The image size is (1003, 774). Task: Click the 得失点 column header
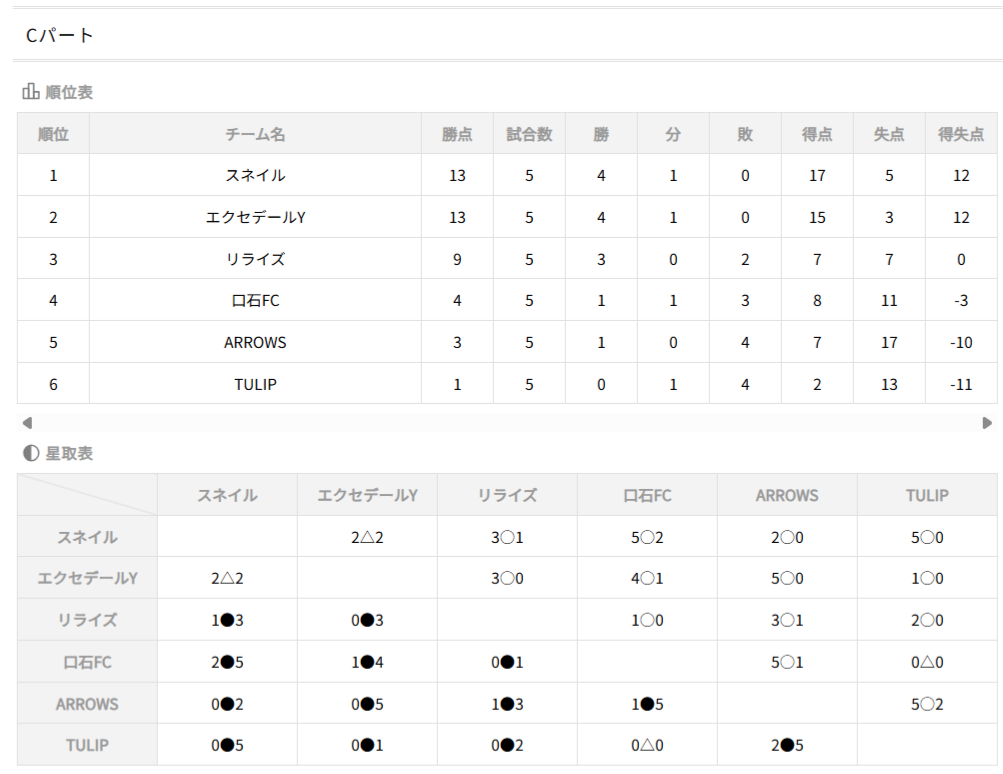pyautogui.click(x=961, y=134)
